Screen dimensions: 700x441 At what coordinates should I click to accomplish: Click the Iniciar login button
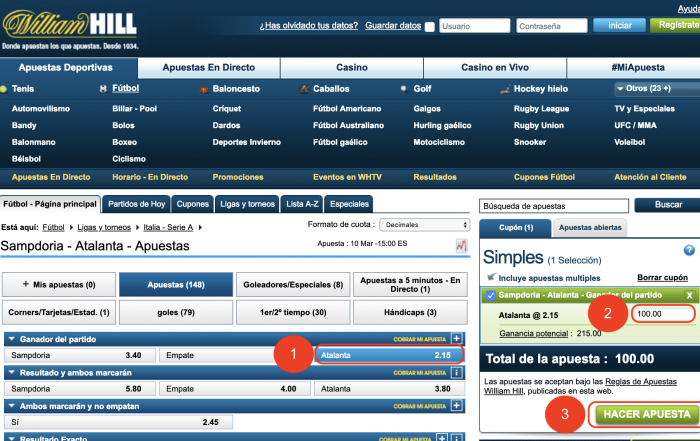coord(620,25)
